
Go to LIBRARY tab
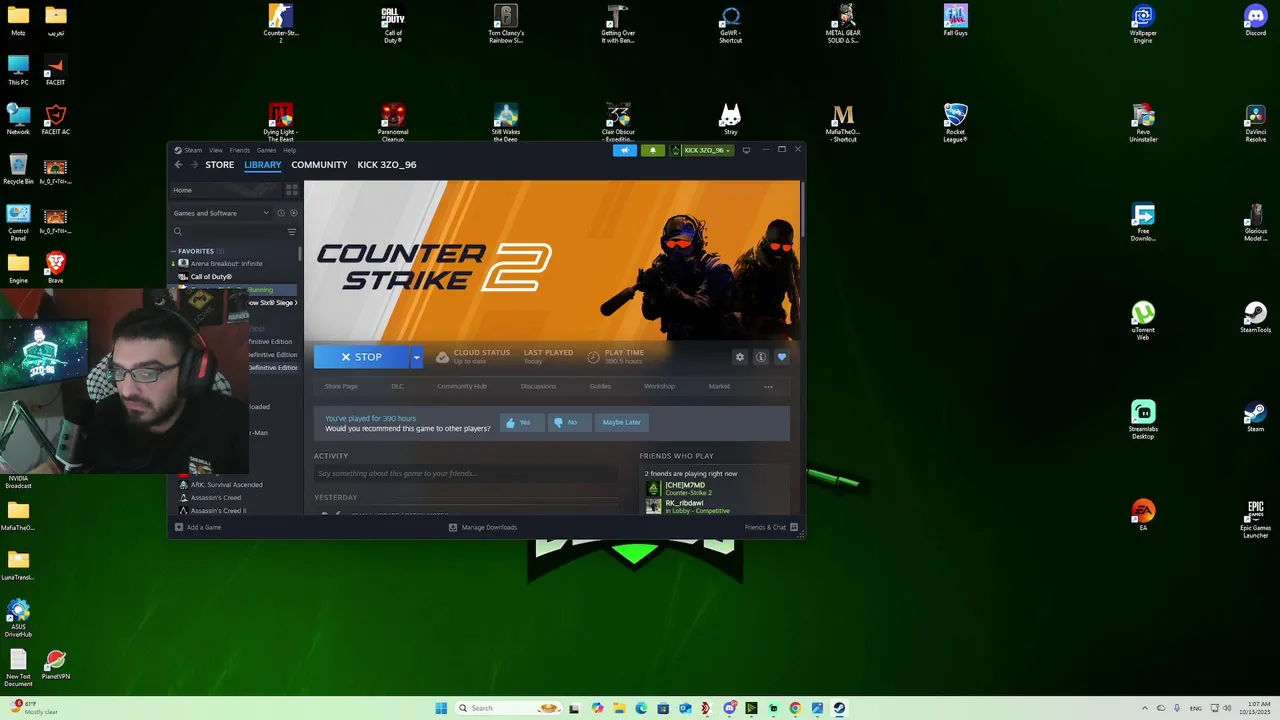263,165
